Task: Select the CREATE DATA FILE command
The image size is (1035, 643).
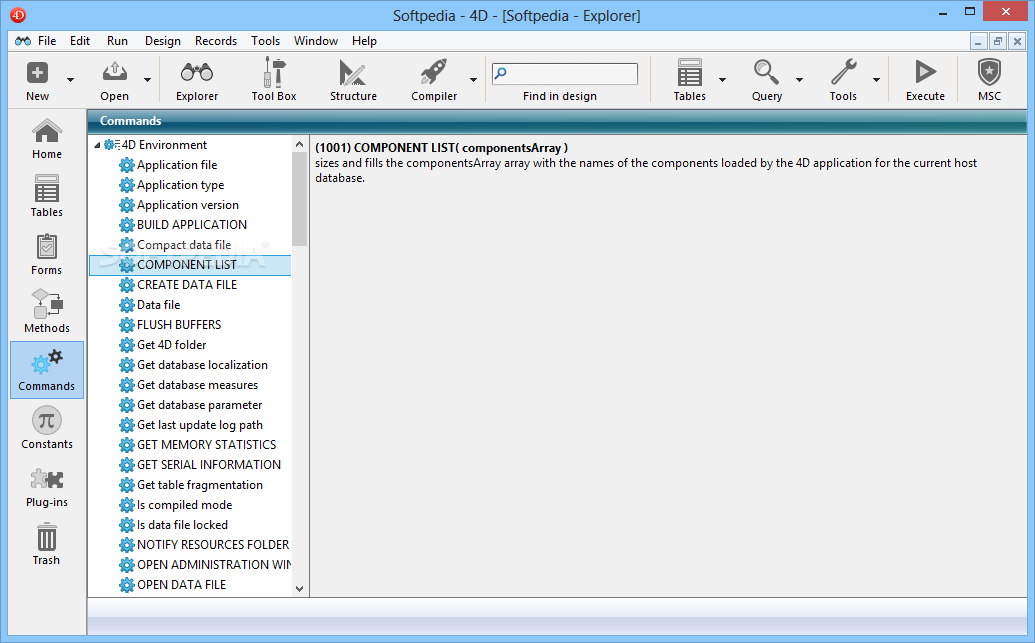Action: point(187,285)
